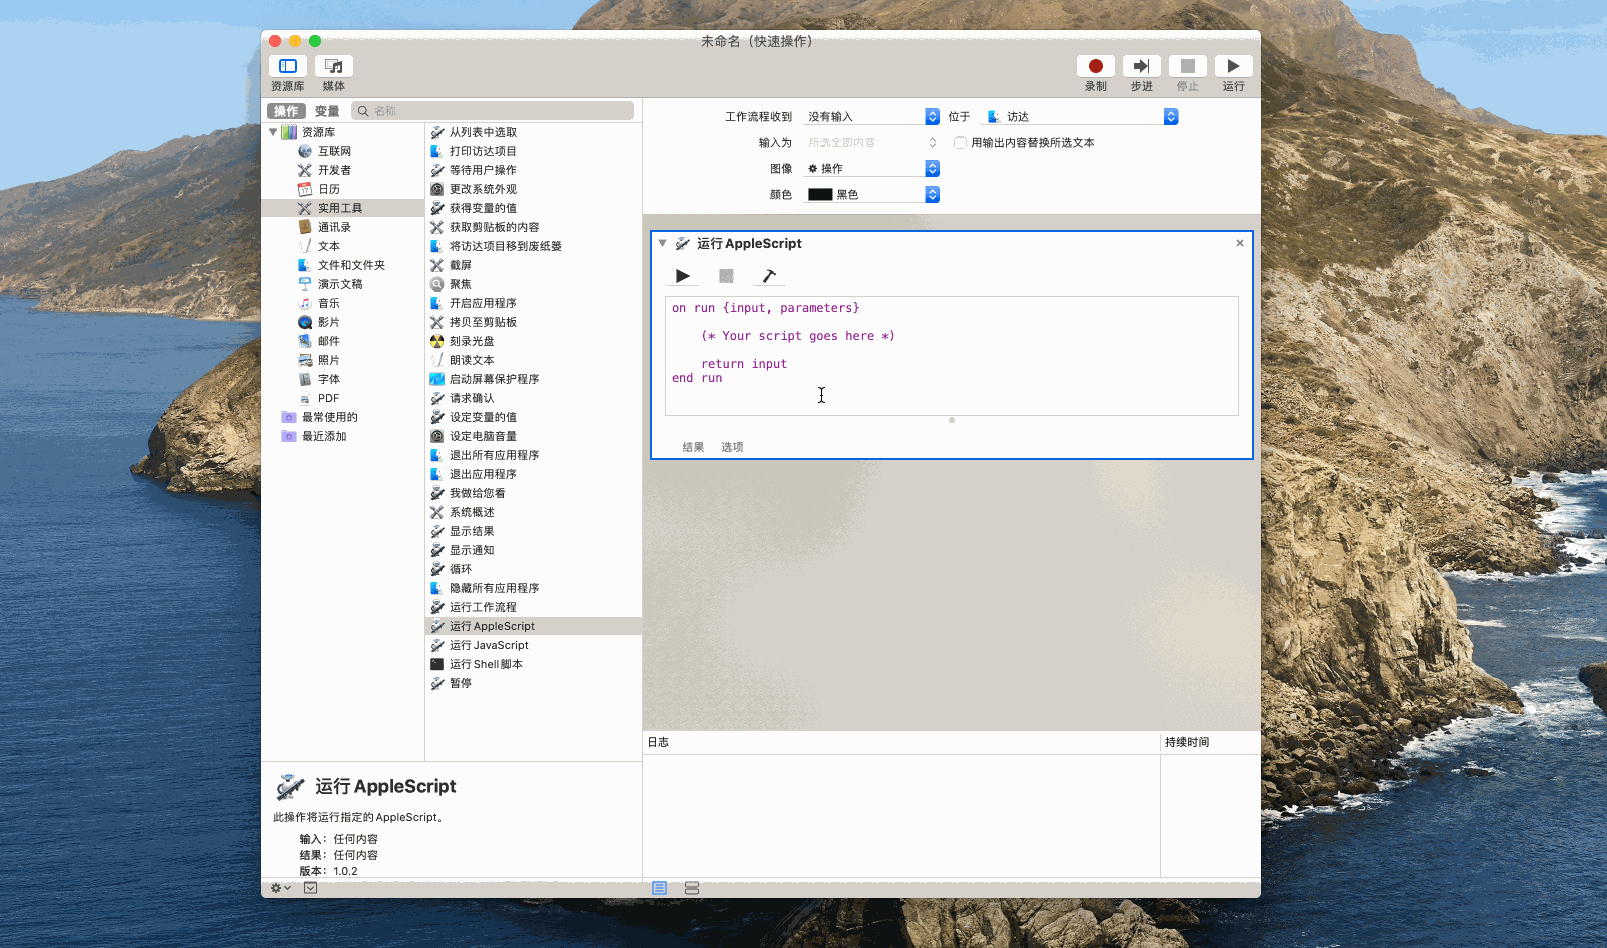This screenshot has width=1607, height=948.
Task: Run the AppleScript with its play button
Action: tap(683, 276)
